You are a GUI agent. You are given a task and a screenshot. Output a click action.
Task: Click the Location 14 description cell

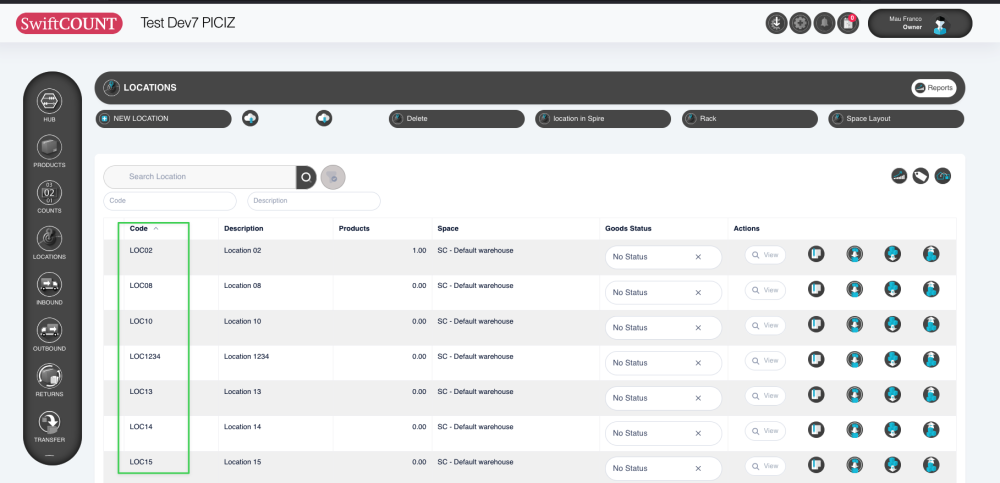tap(242, 427)
